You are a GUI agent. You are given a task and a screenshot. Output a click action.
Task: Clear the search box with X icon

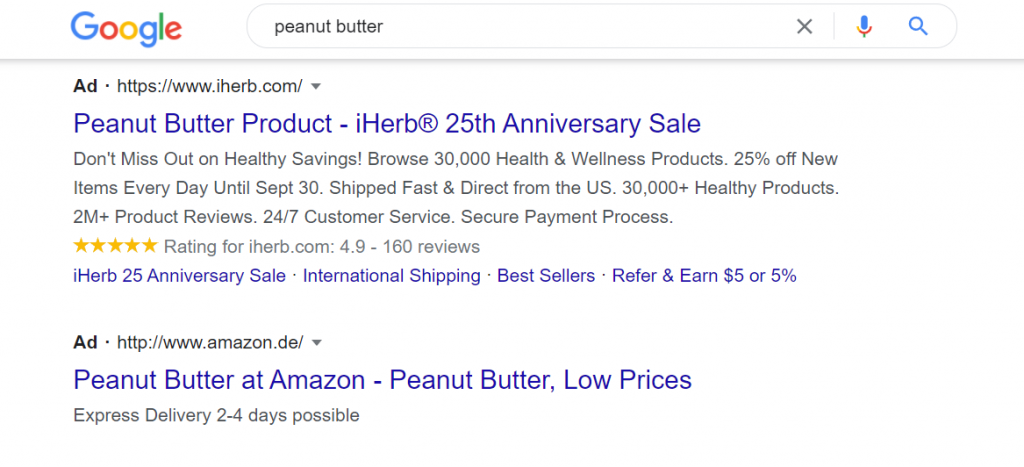point(805,27)
